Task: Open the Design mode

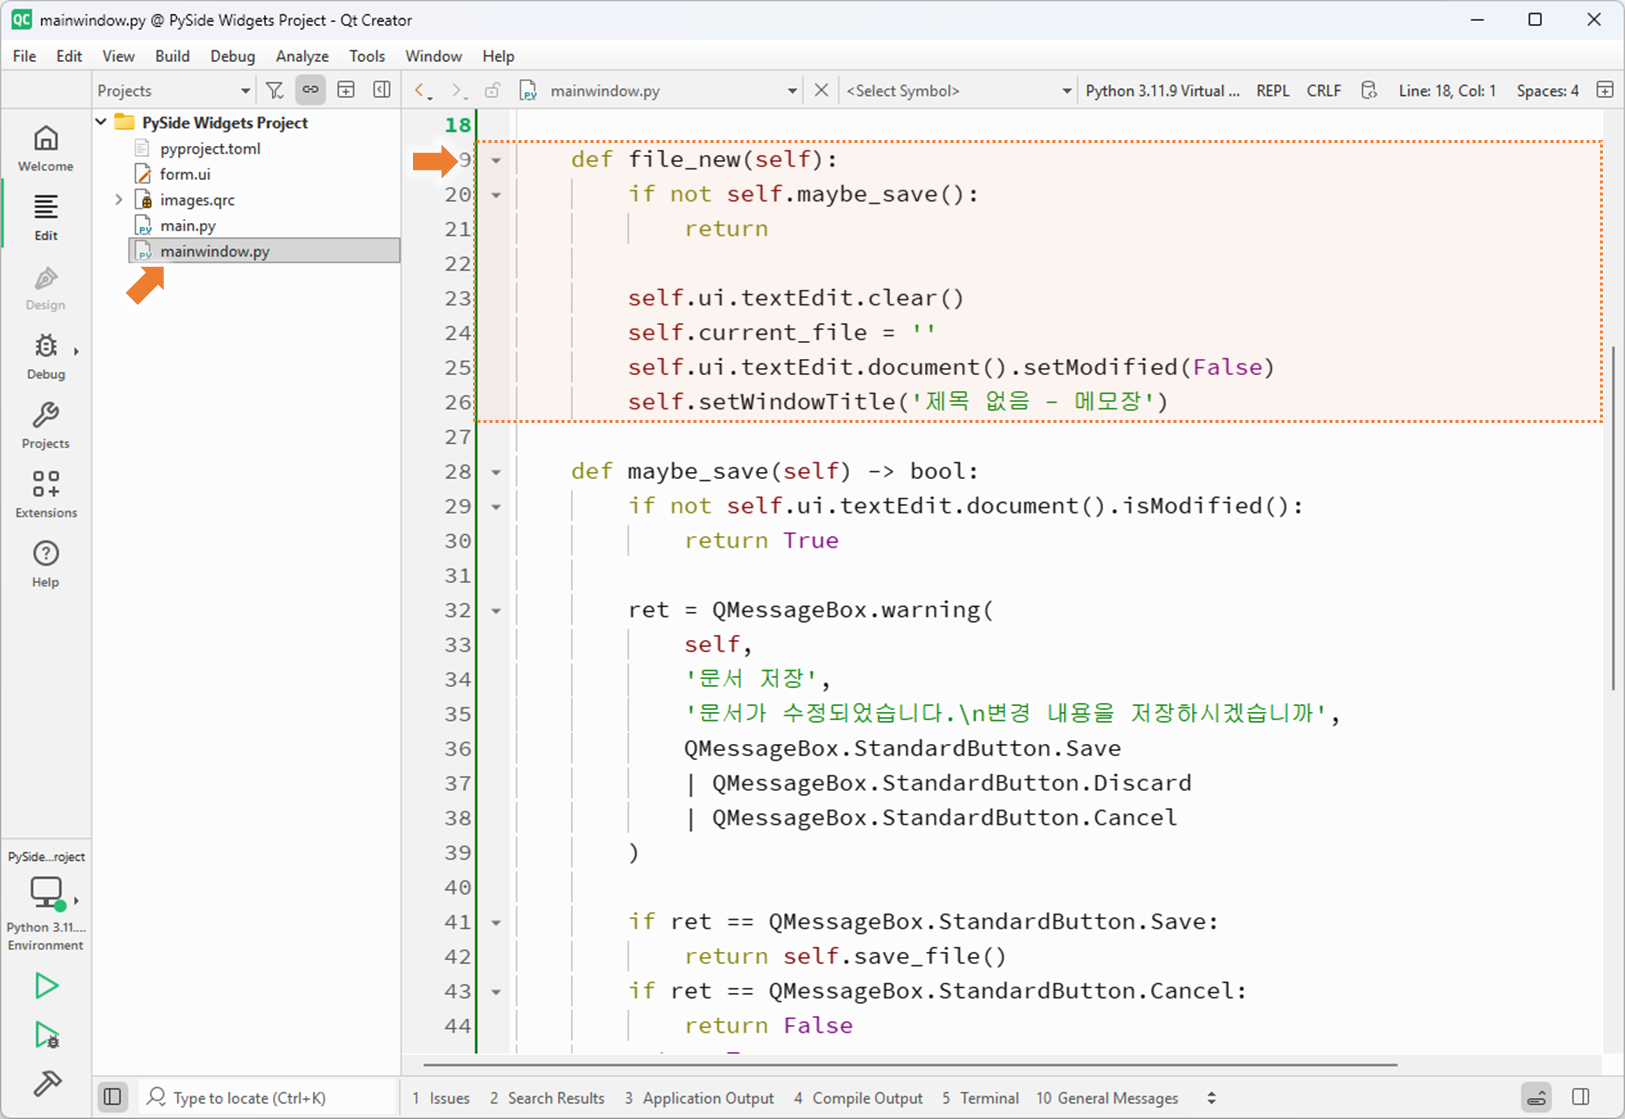Action: (46, 287)
